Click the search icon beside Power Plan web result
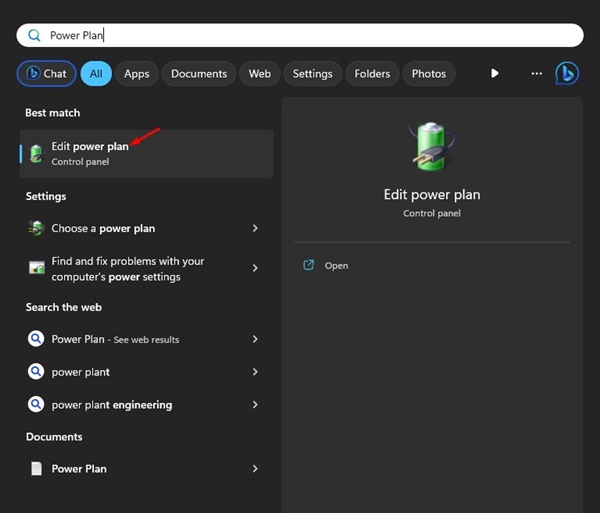Screen dimensions: 600x513 pos(36,339)
